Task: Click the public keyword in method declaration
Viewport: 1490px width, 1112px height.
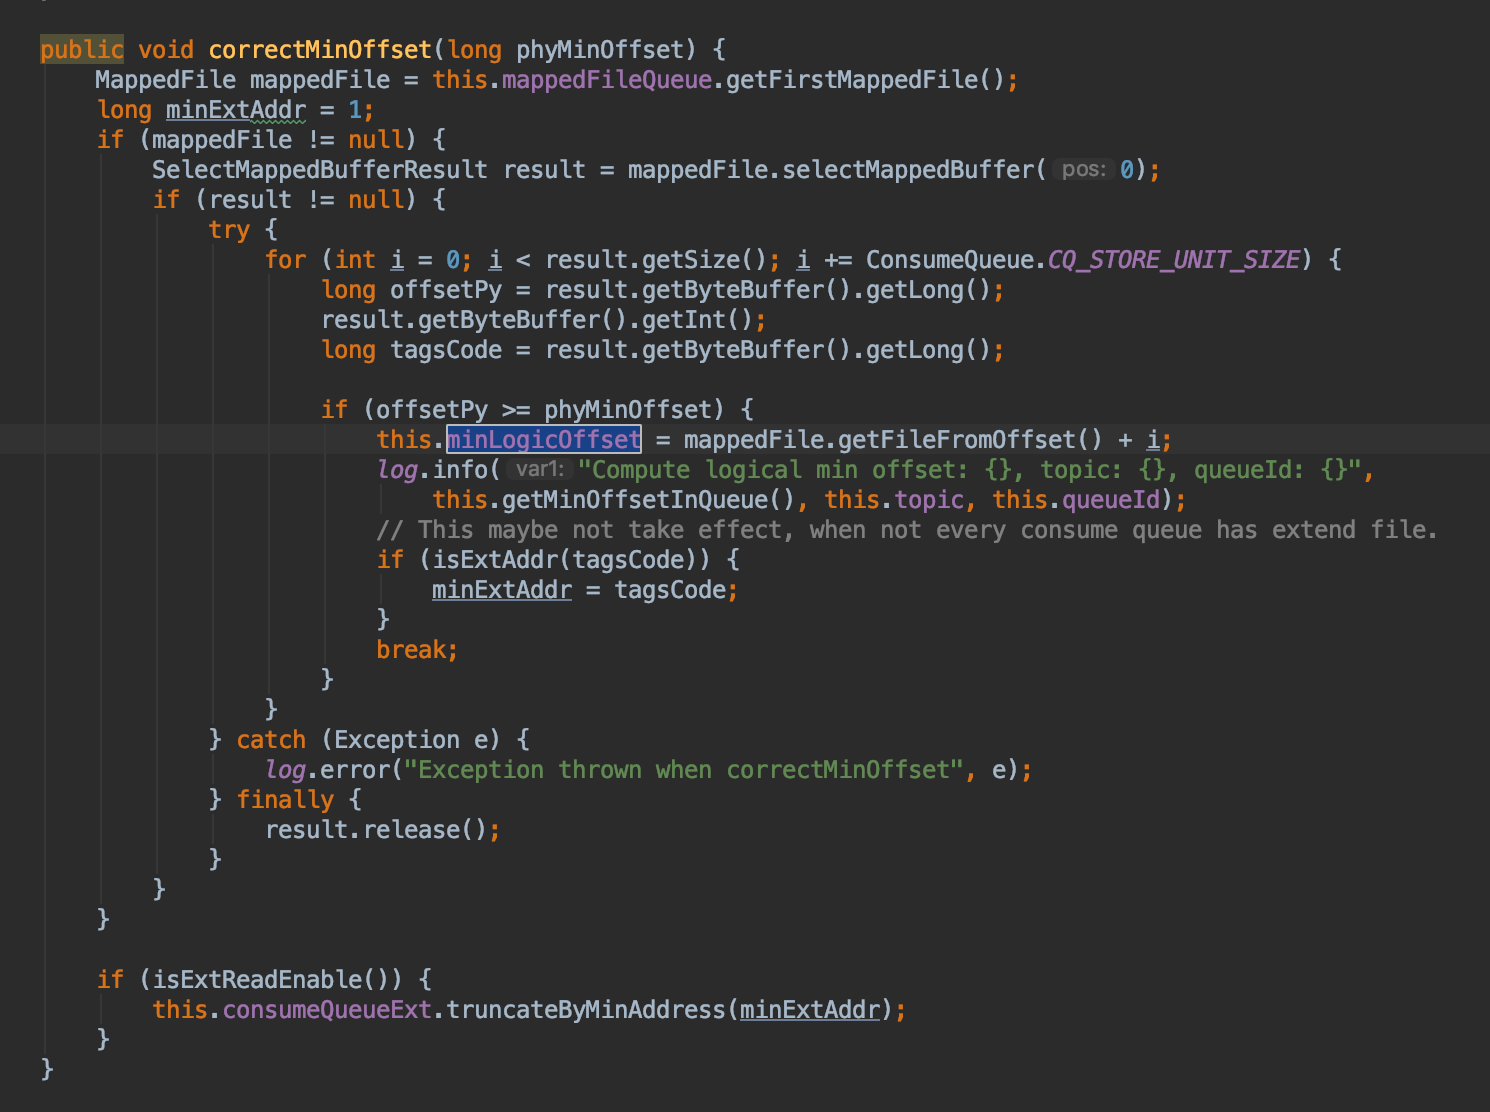Action: (x=82, y=50)
